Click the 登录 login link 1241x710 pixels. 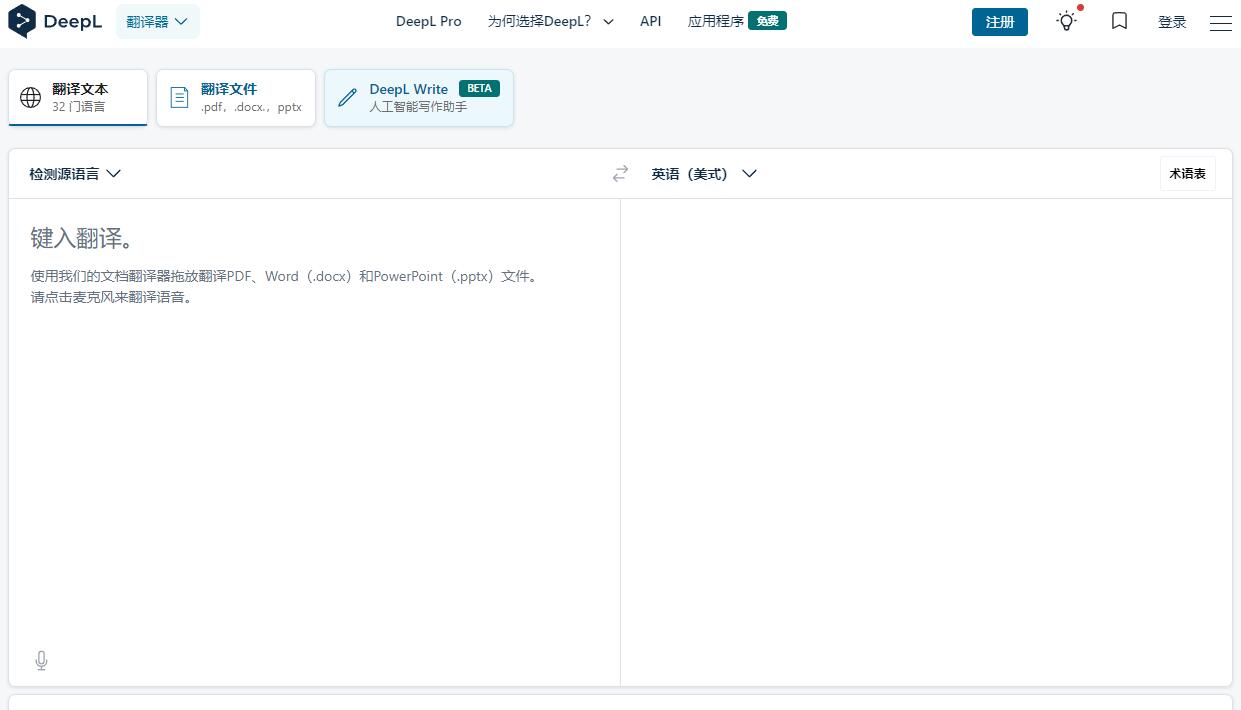(1172, 22)
